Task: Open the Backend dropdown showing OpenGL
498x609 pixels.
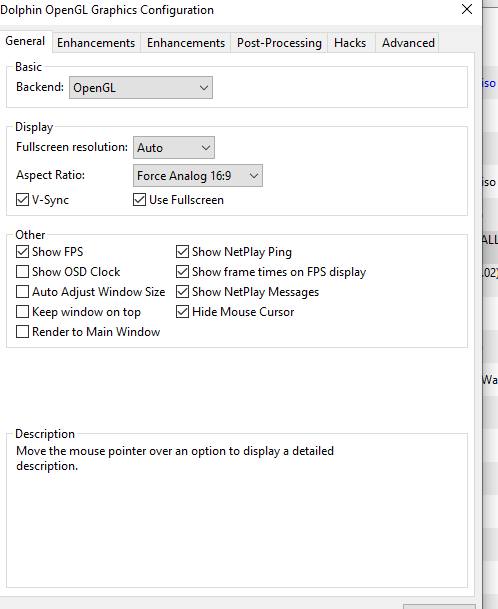Action: (141, 88)
